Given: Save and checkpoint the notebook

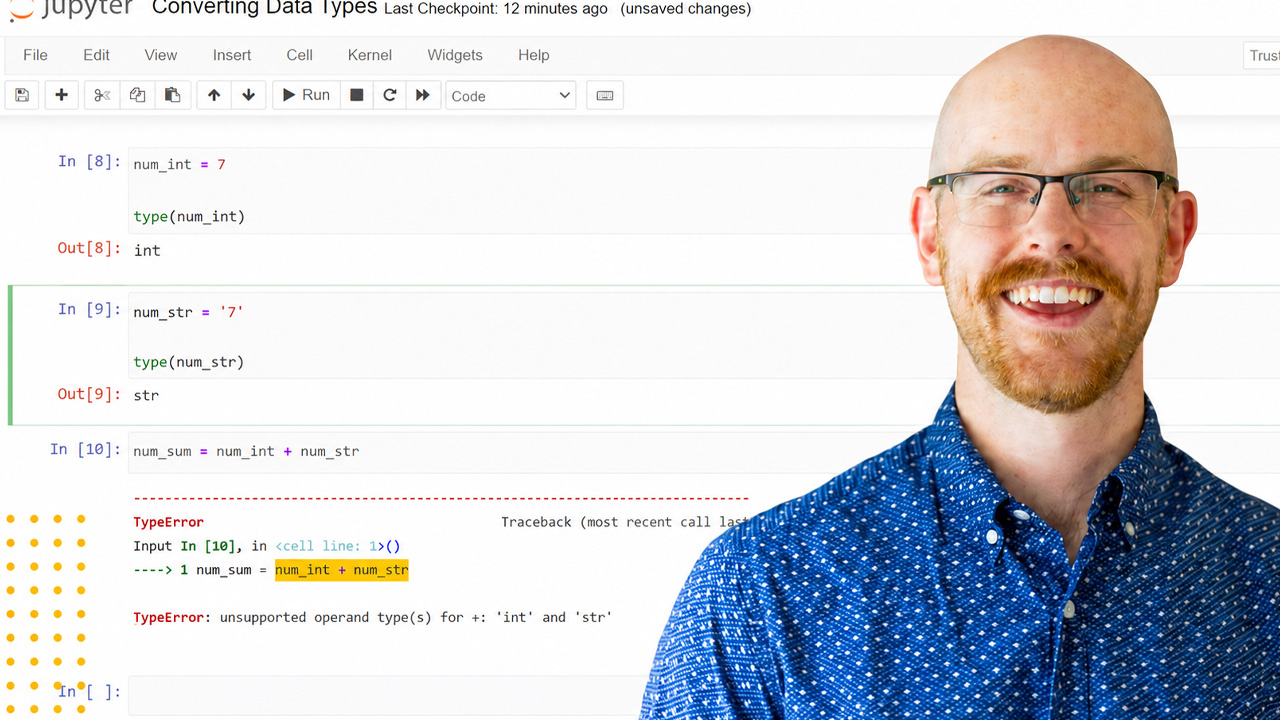Looking at the screenshot, I should pyautogui.click(x=22, y=95).
